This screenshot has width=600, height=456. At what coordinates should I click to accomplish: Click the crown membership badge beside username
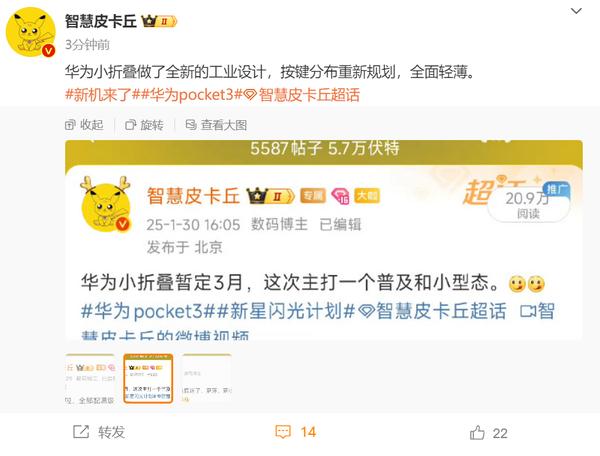tap(159, 21)
